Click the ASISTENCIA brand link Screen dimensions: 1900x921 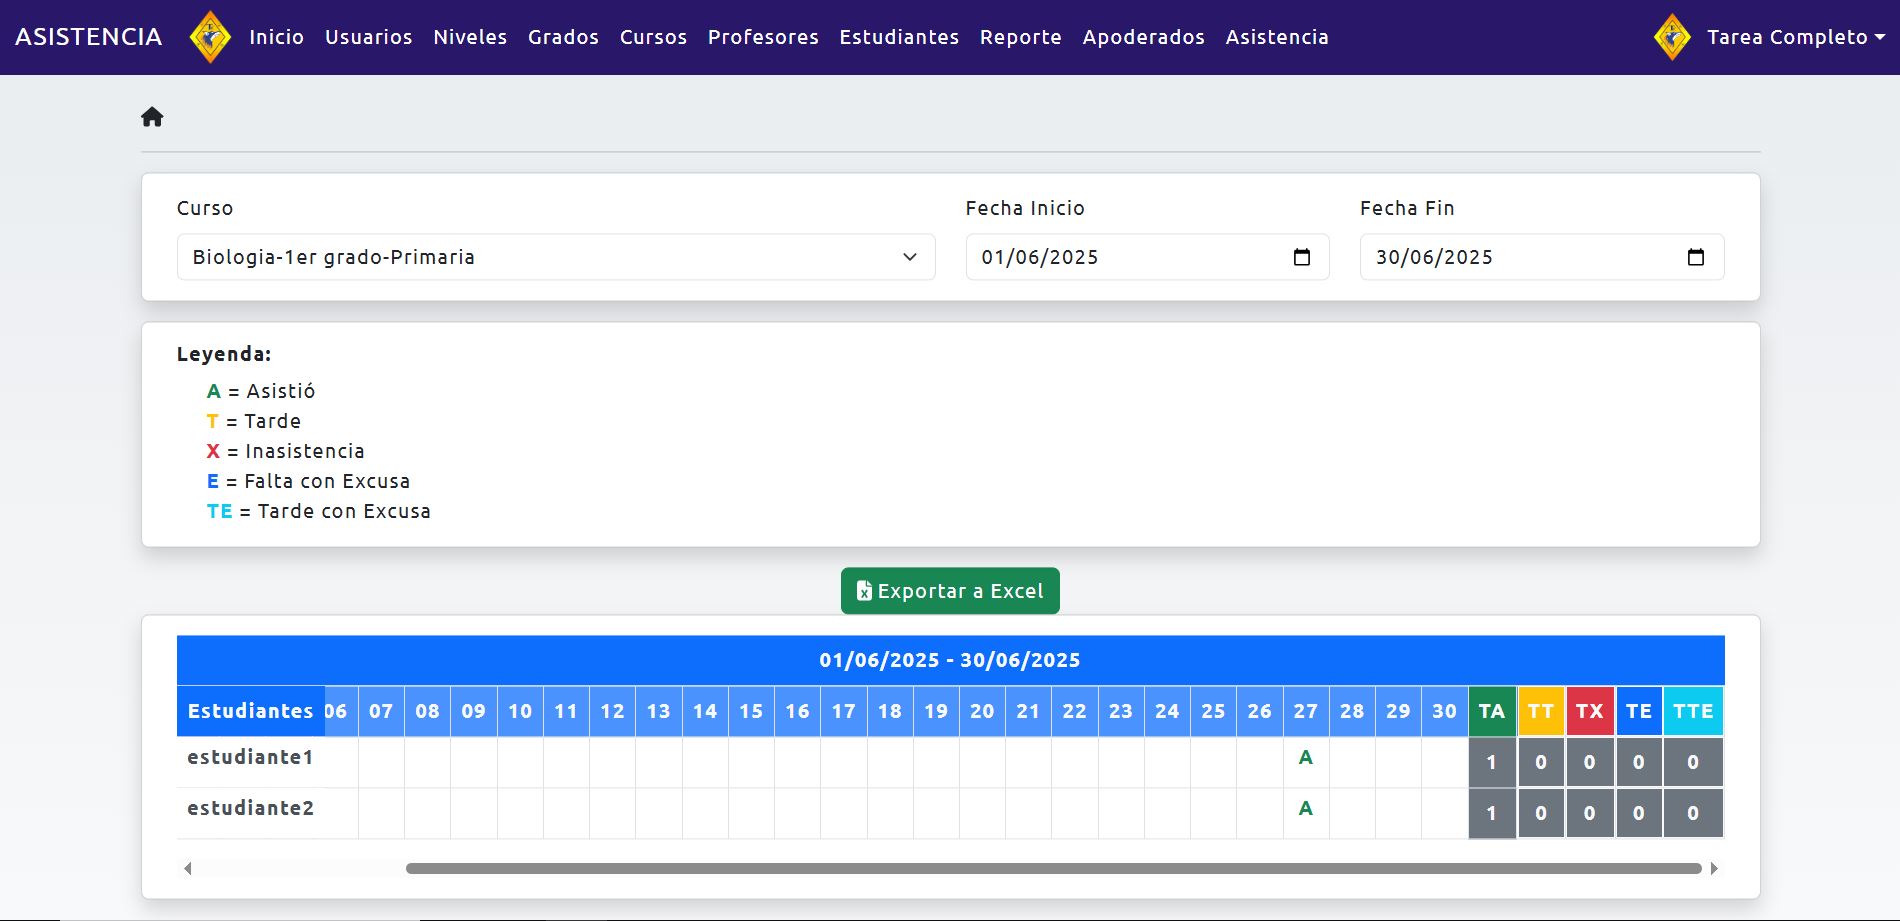tap(88, 37)
